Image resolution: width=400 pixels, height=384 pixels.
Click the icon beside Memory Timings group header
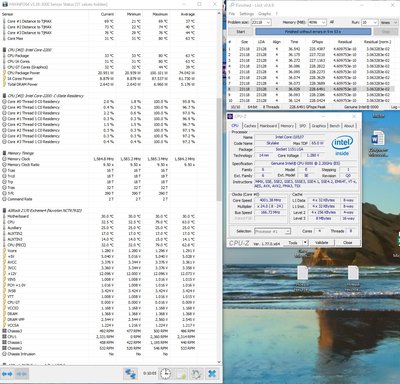coord(4,153)
